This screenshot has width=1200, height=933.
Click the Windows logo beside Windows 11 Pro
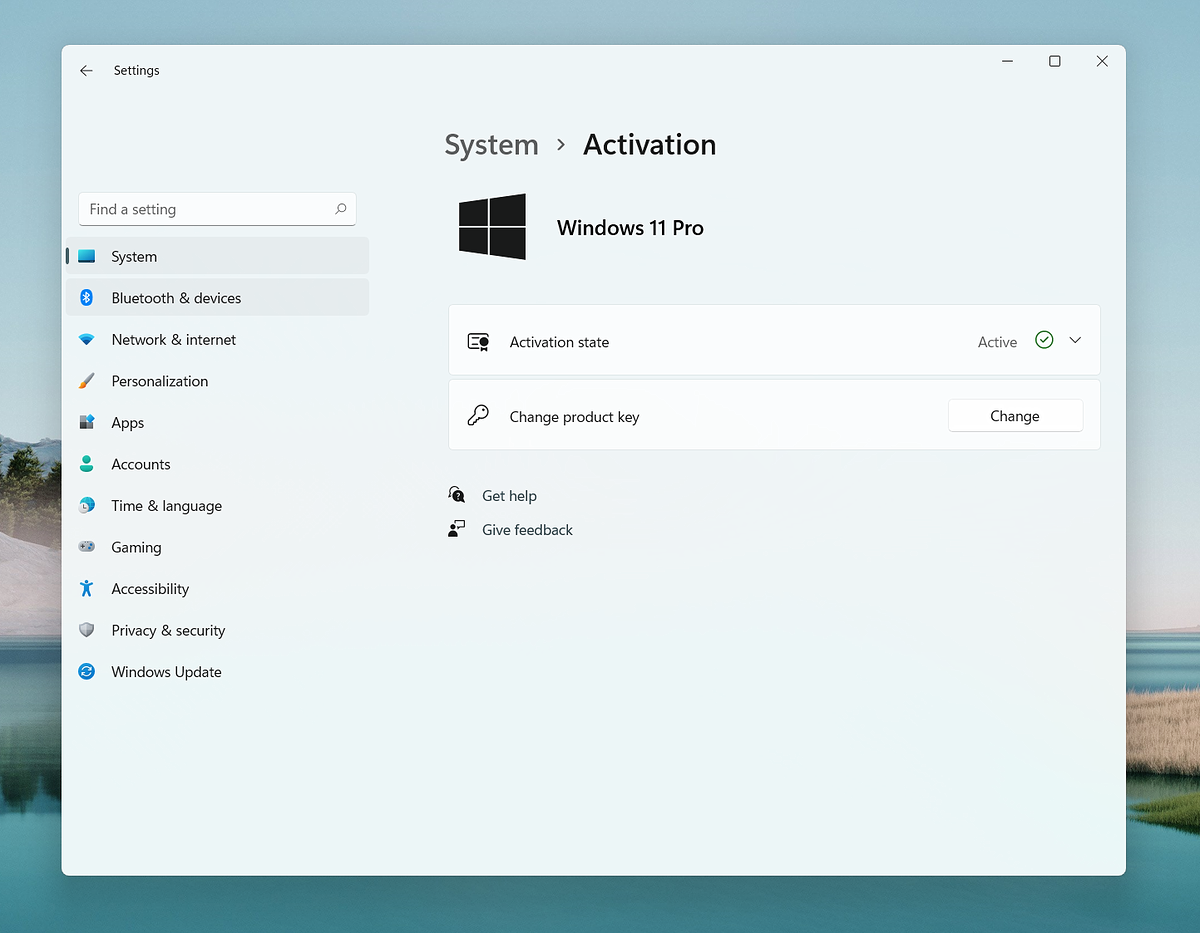point(492,227)
